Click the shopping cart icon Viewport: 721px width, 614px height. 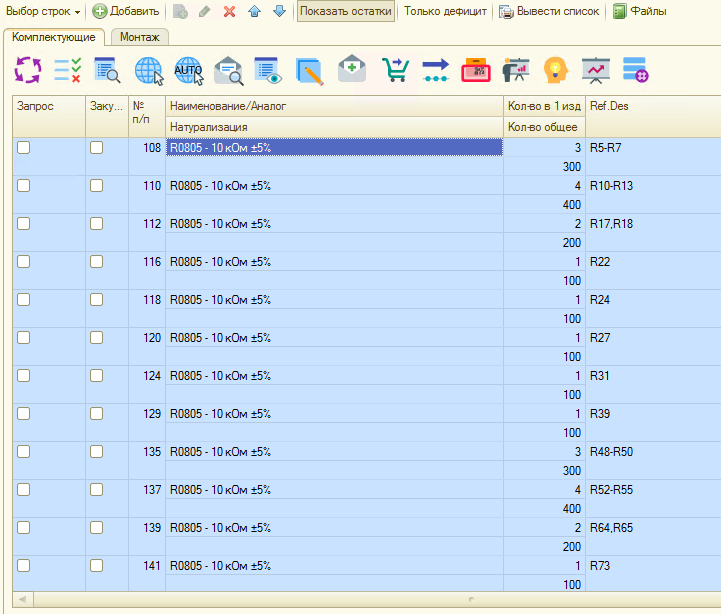coord(394,70)
